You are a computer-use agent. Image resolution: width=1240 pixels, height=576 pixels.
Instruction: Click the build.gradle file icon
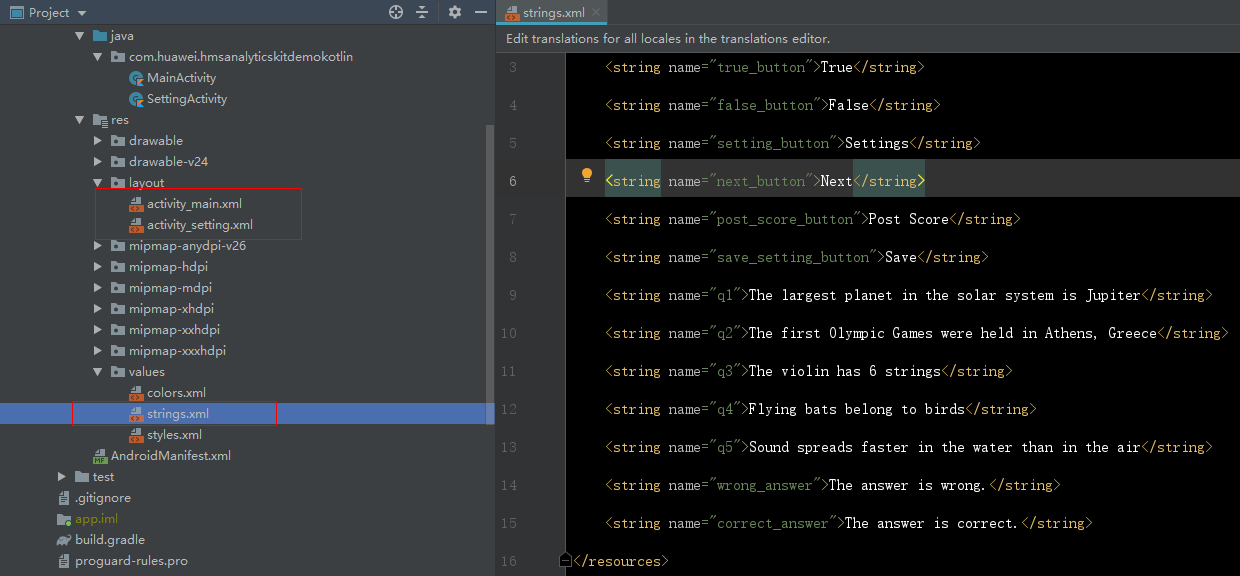[63, 539]
